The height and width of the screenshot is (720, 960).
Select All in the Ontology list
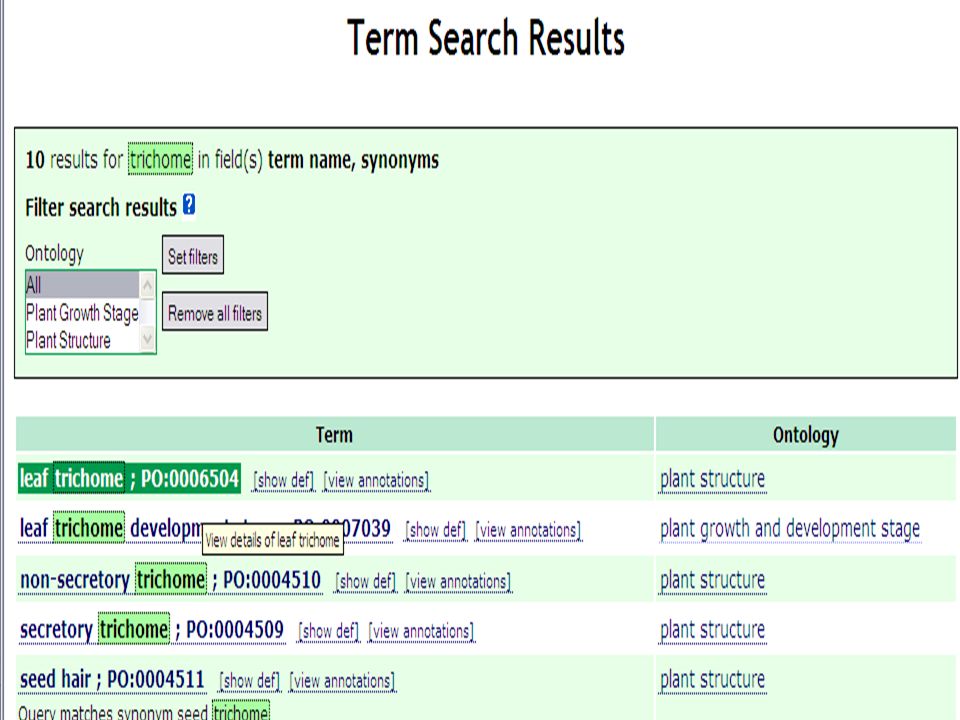pyautogui.click(x=82, y=285)
